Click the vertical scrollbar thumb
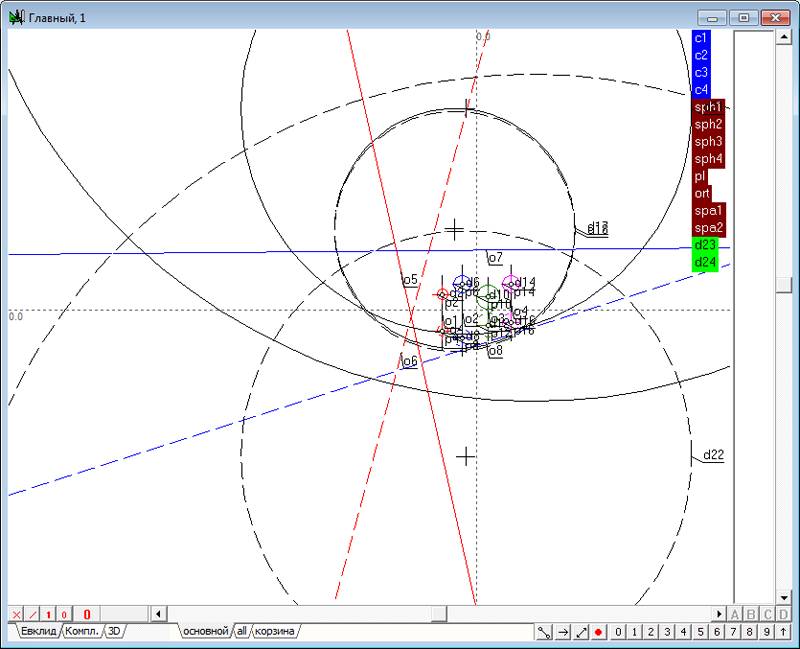This screenshot has height=649, width=800. [x=784, y=285]
